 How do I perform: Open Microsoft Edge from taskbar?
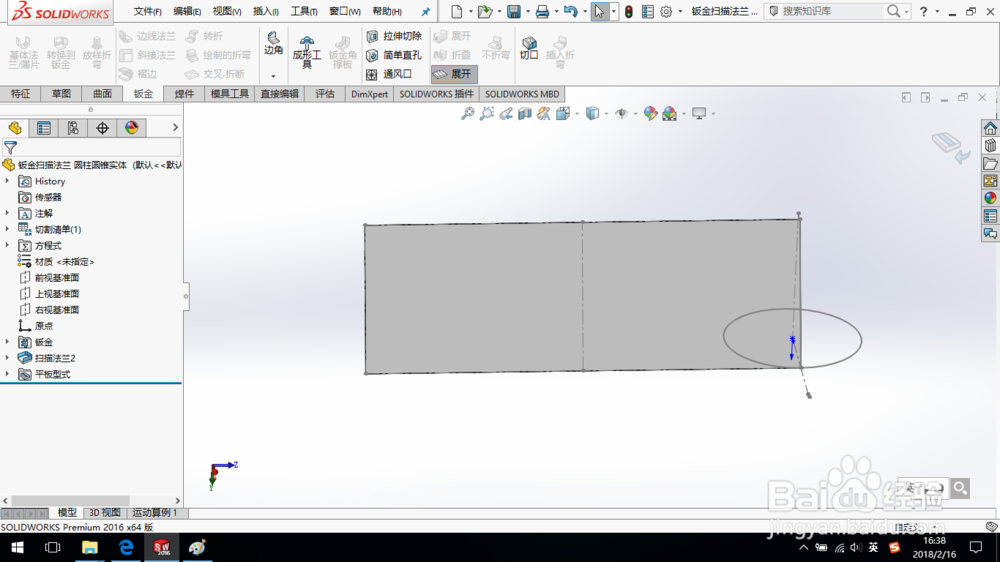pyautogui.click(x=126, y=547)
